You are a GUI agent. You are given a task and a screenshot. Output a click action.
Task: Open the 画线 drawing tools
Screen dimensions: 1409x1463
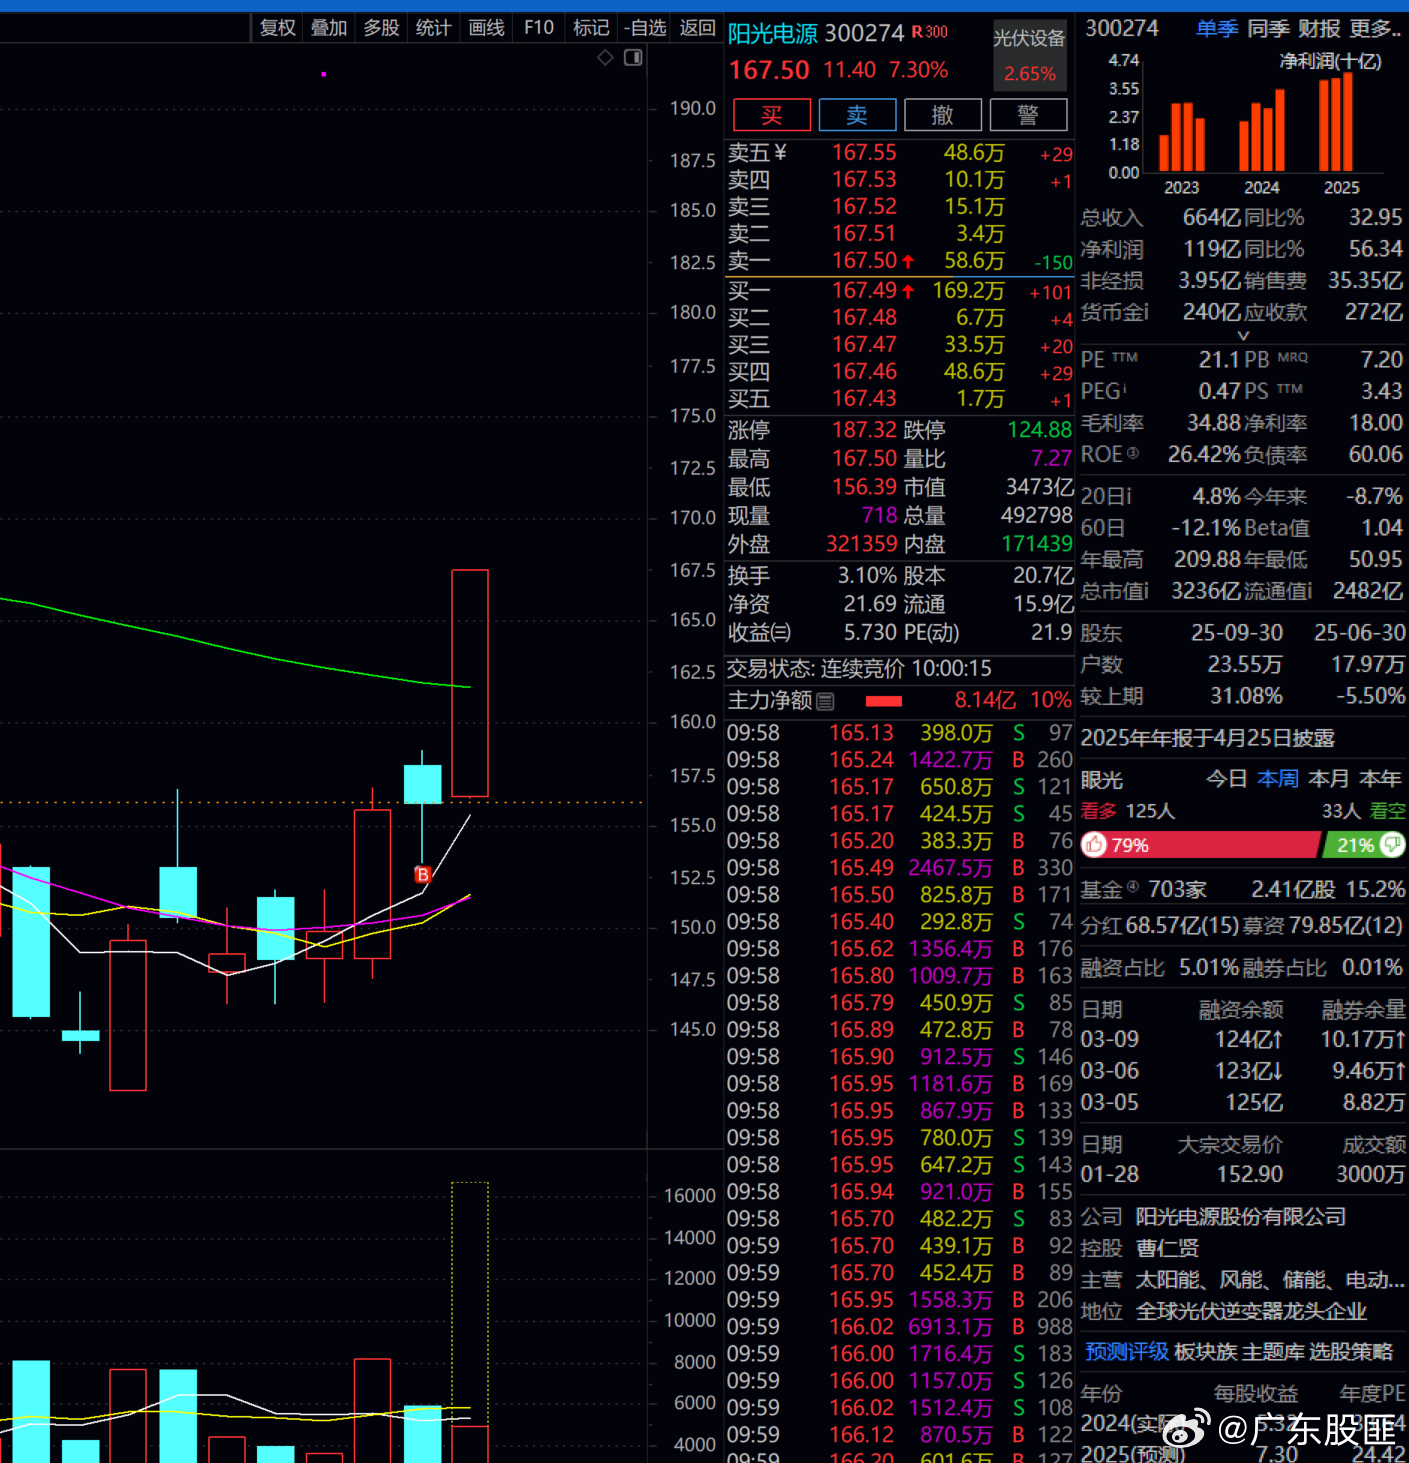point(487,28)
